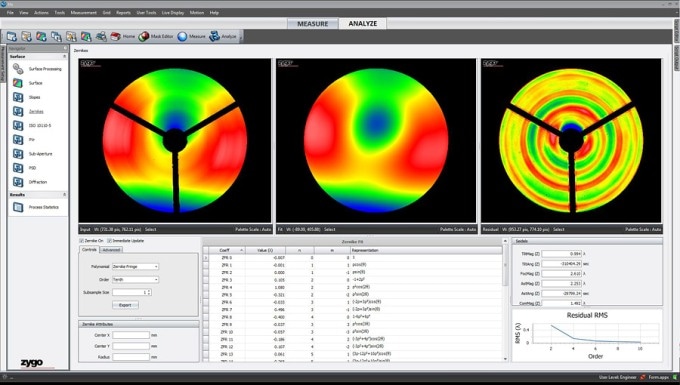The image size is (680, 385).
Task: Open the Sub-Aperture navigator icon
Action: pyautogui.click(x=18, y=153)
